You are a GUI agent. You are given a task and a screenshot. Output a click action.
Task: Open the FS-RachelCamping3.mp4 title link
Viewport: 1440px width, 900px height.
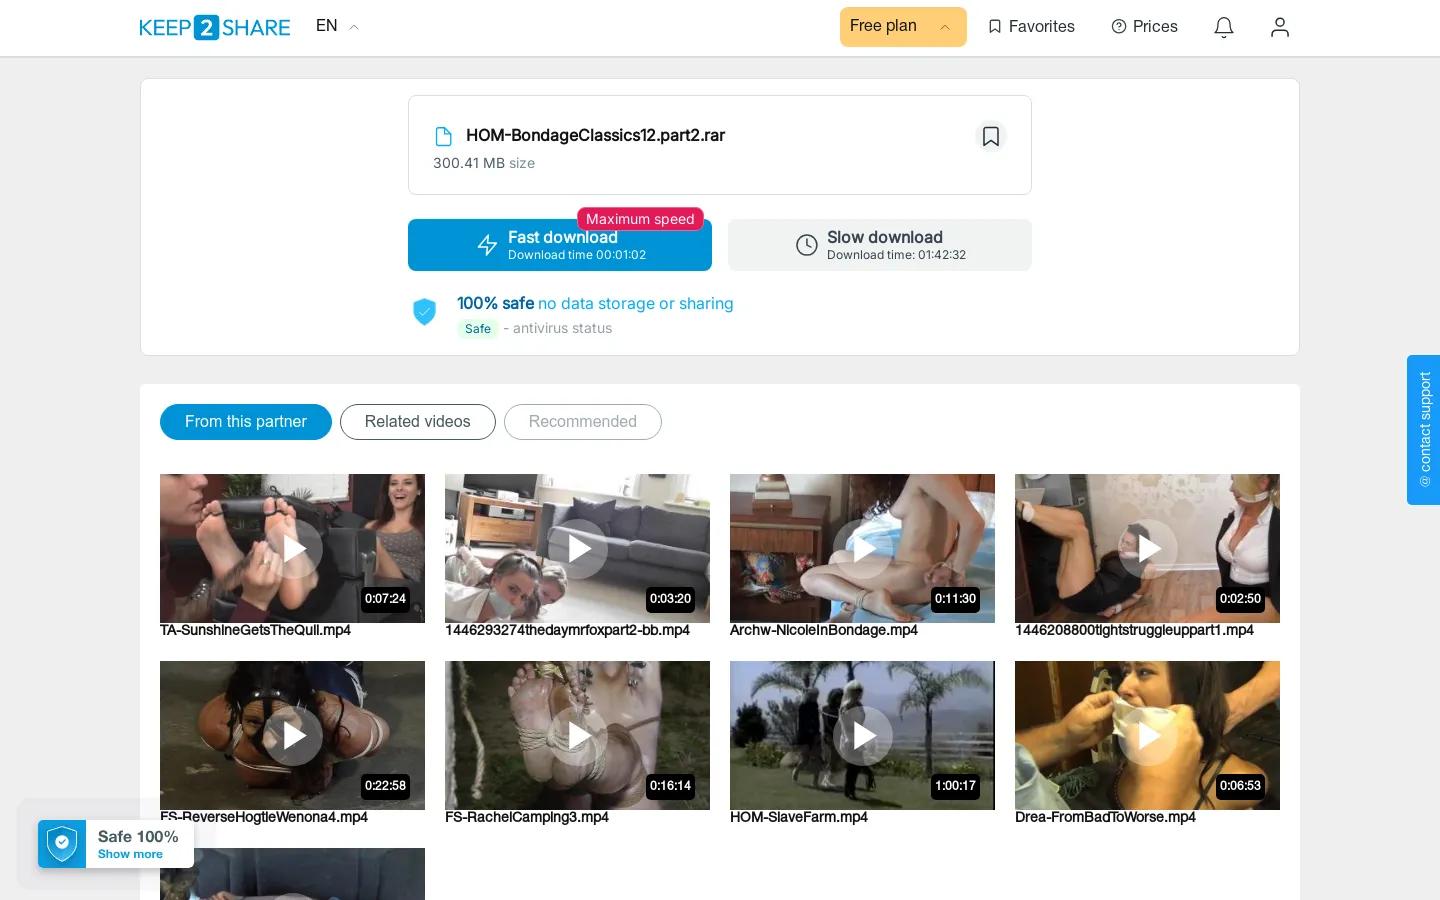point(527,817)
